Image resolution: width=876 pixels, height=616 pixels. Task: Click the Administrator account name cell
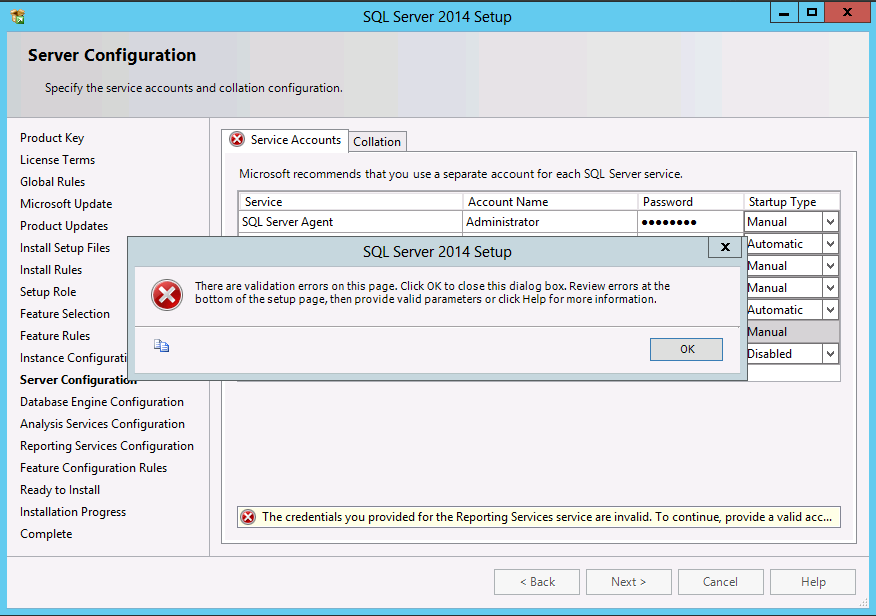(550, 222)
